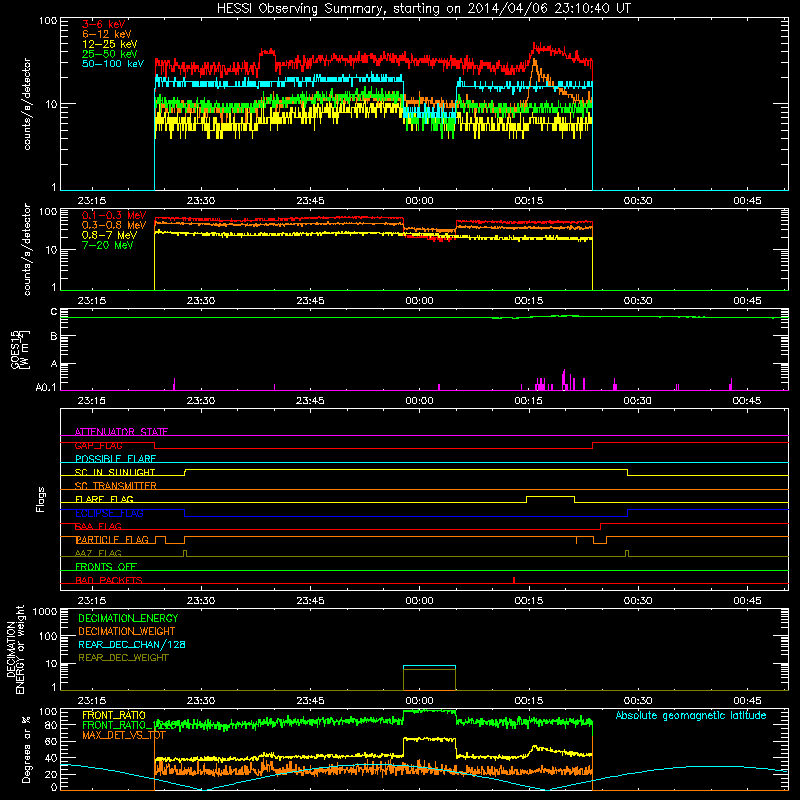
Task: Select the GAP_FLAG label
Action: pos(98,445)
